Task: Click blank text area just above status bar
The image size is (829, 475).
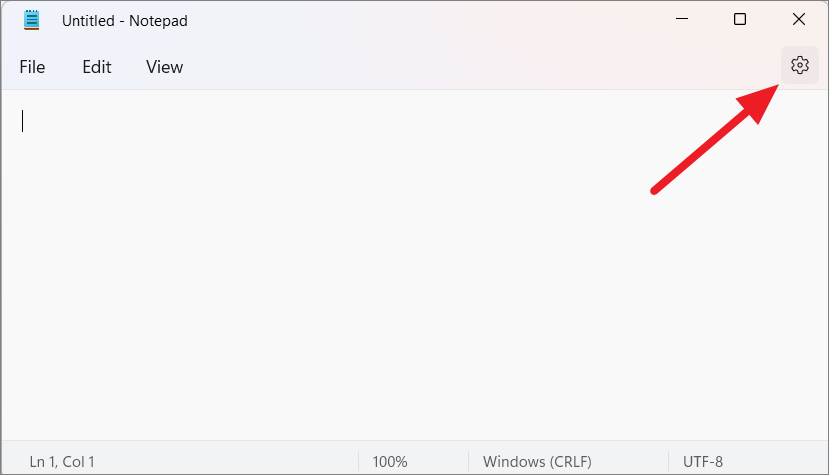Action: pyautogui.click(x=414, y=428)
